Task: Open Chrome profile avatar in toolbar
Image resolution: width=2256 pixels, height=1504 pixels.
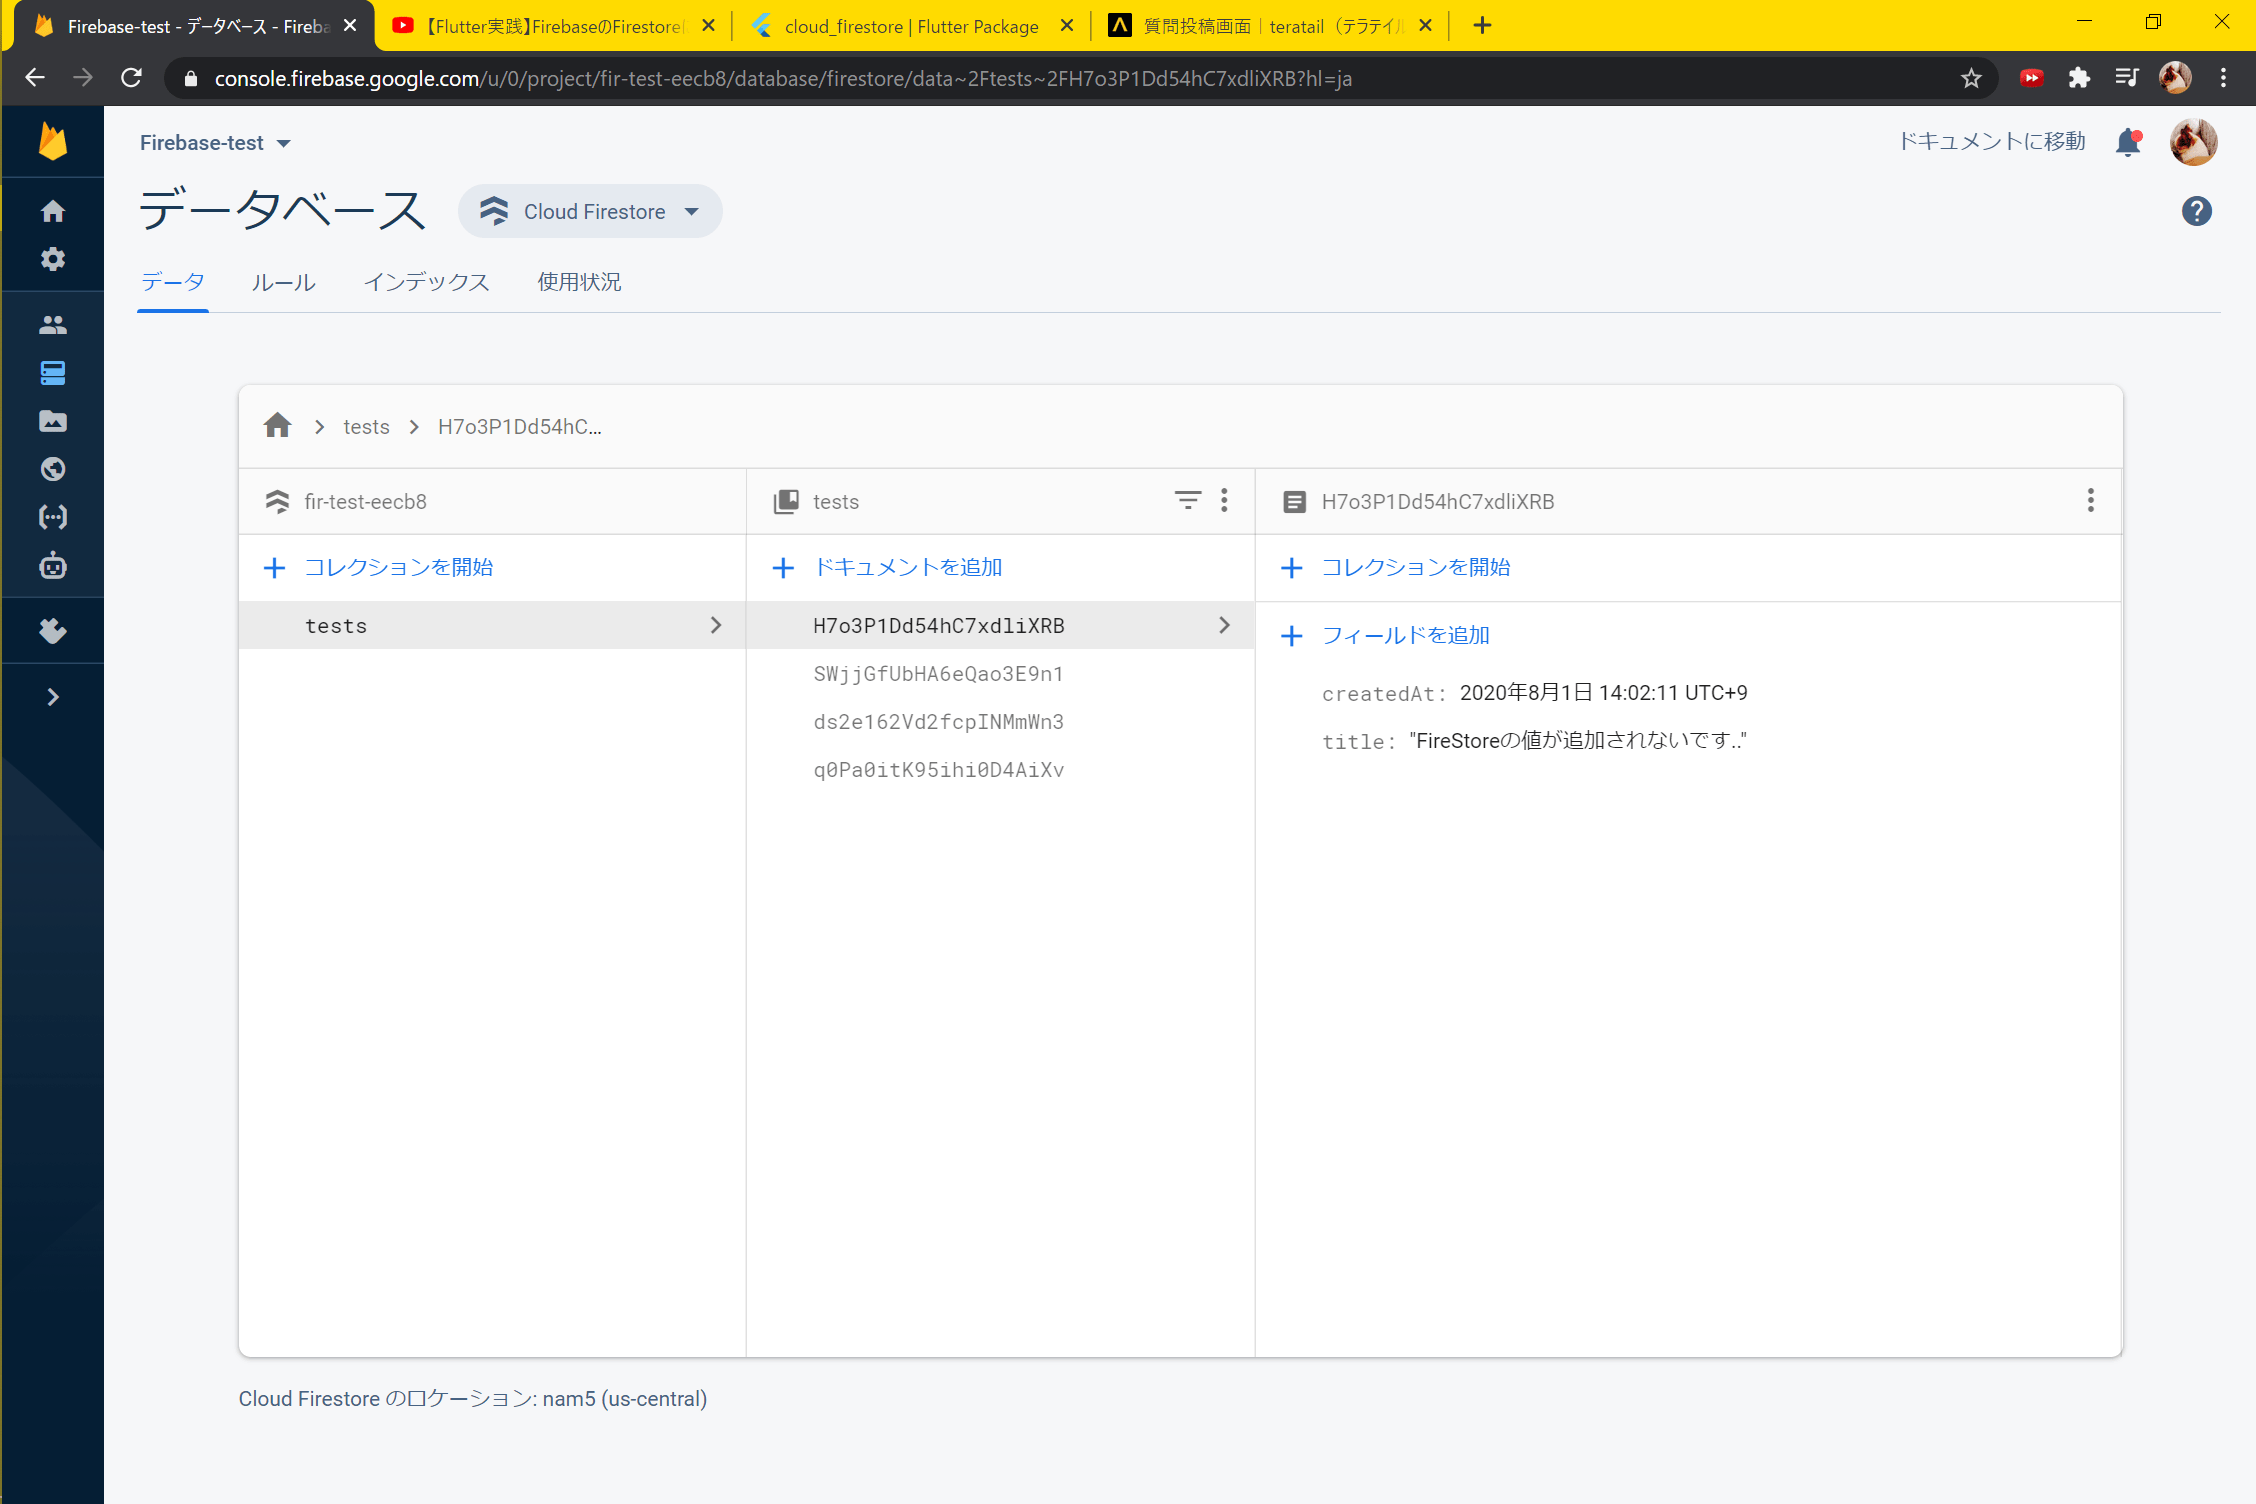Action: tap(2175, 78)
